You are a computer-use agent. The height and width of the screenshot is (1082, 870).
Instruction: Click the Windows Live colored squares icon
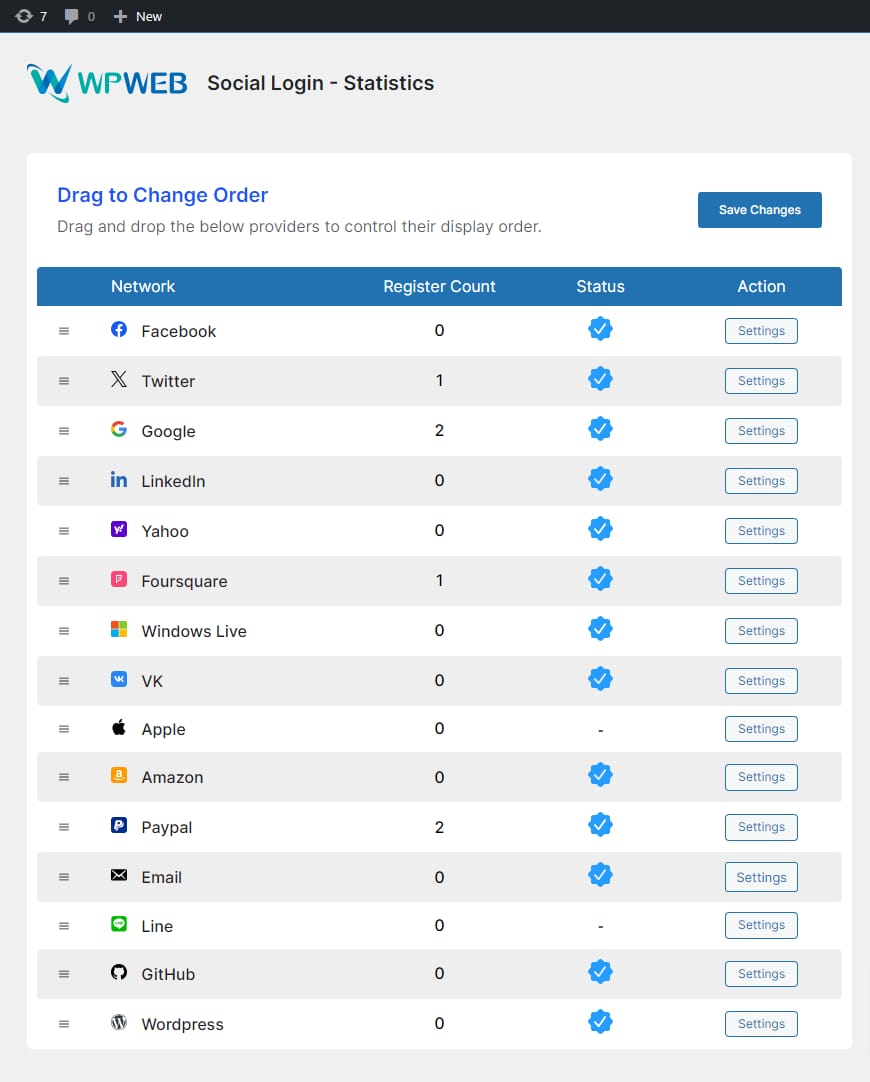119,629
